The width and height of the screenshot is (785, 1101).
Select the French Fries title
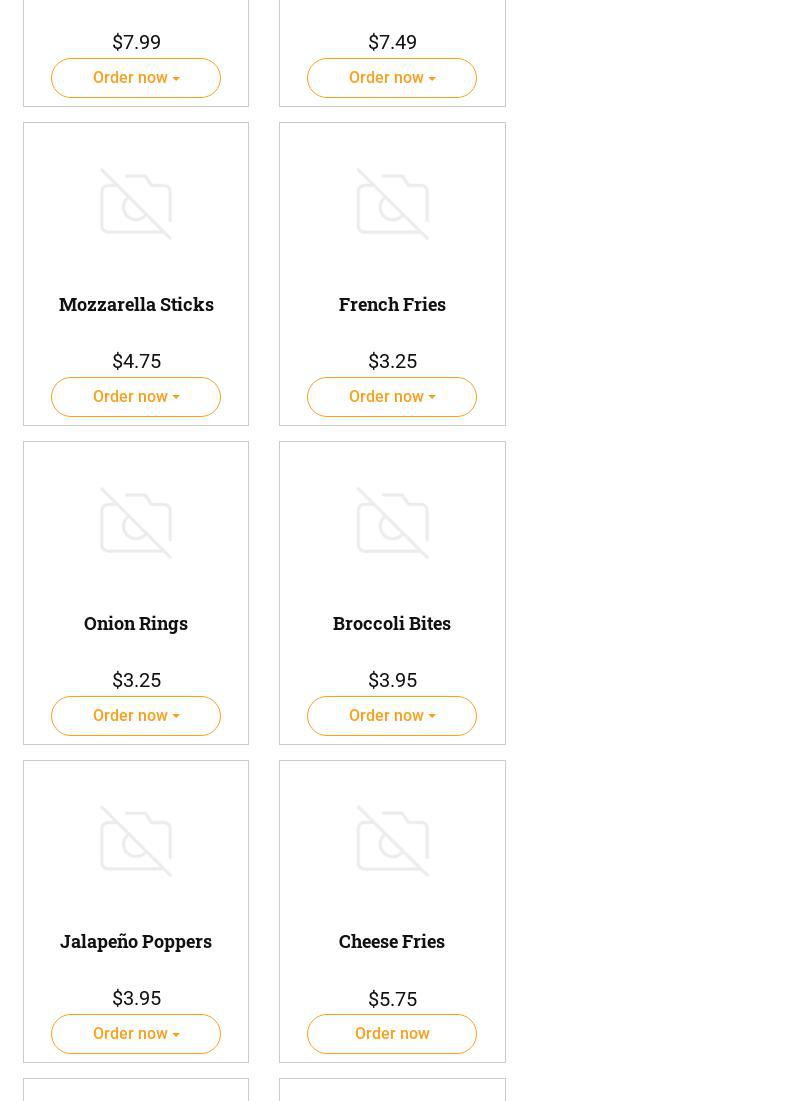[392, 304]
